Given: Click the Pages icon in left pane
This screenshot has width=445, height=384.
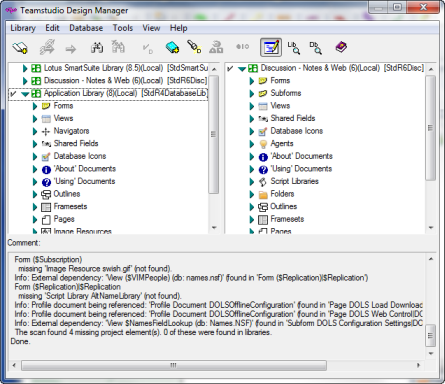Looking at the screenshot, I should point(46,220).
